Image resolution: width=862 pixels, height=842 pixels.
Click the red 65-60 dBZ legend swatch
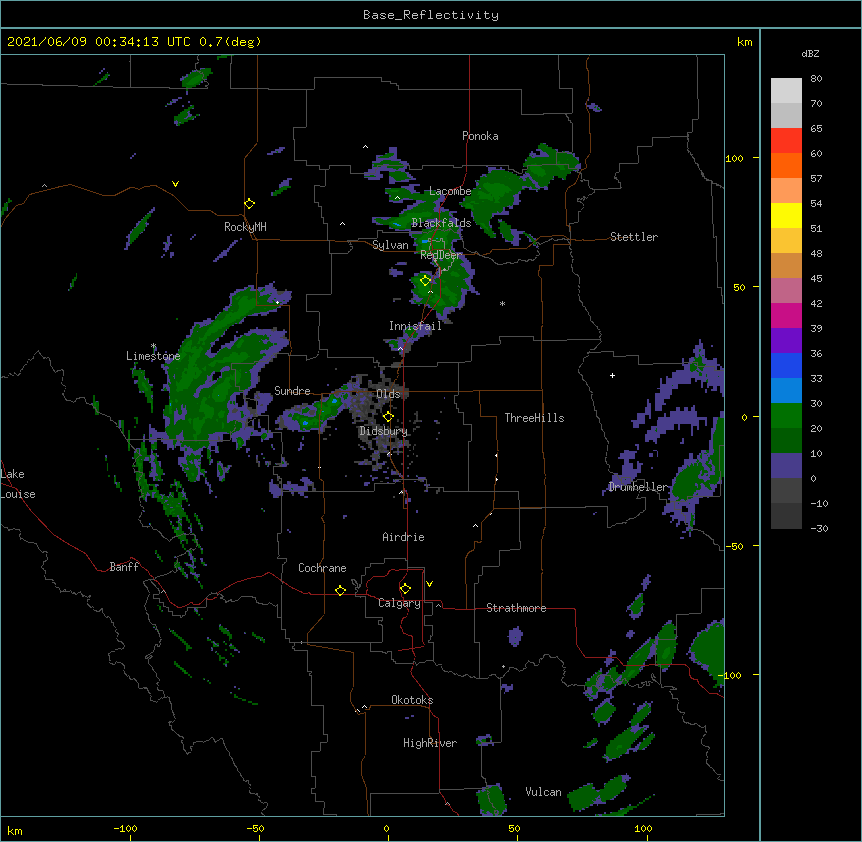pos(786,141)
